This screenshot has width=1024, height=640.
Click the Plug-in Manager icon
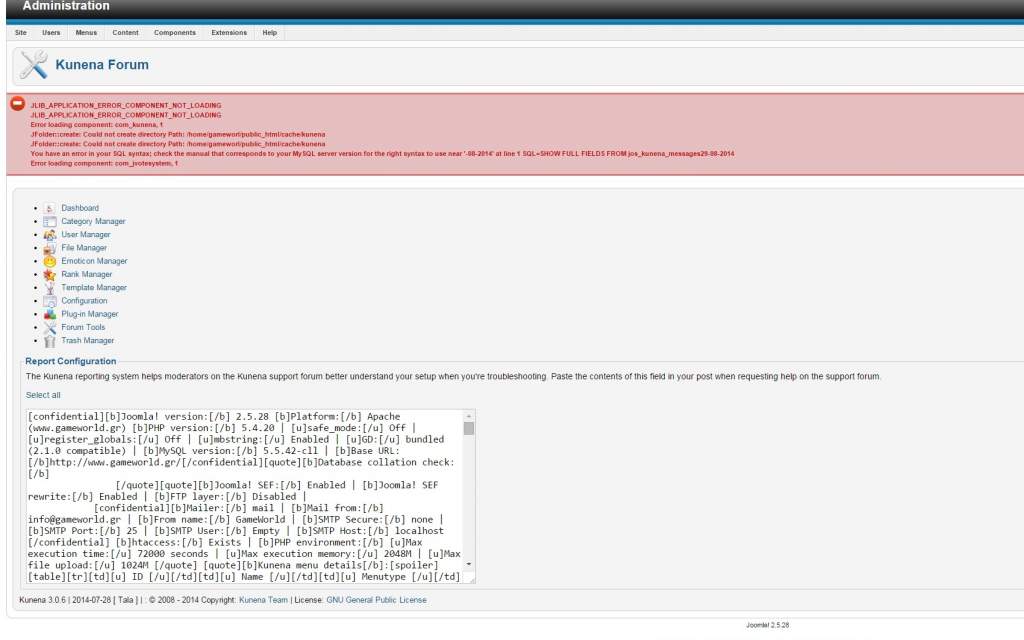50,314
